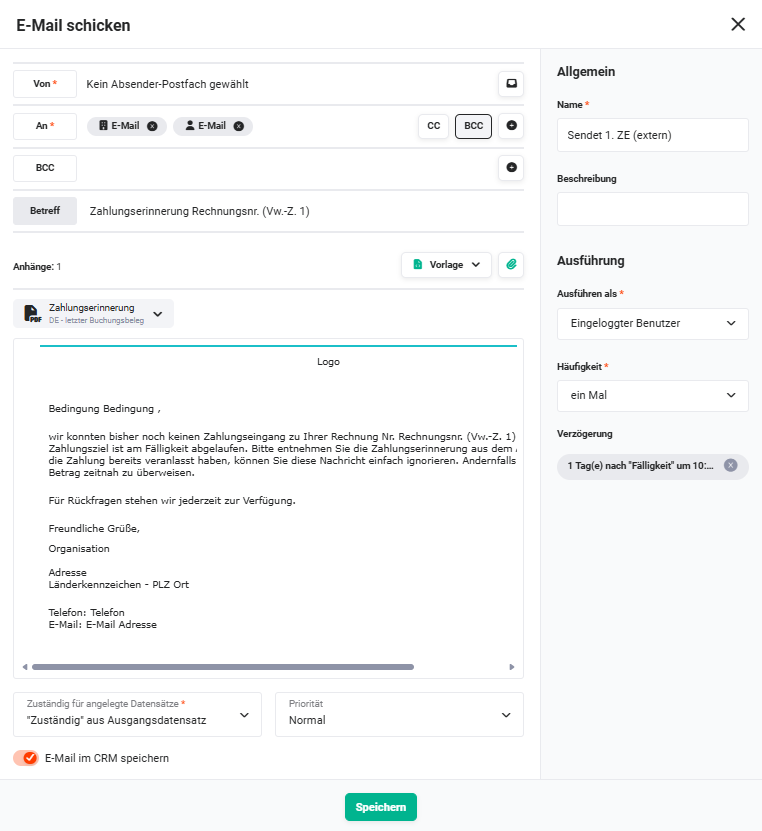Click the Name input field
The width and height of the screenshot is (762, 831).
pos(652,135)
